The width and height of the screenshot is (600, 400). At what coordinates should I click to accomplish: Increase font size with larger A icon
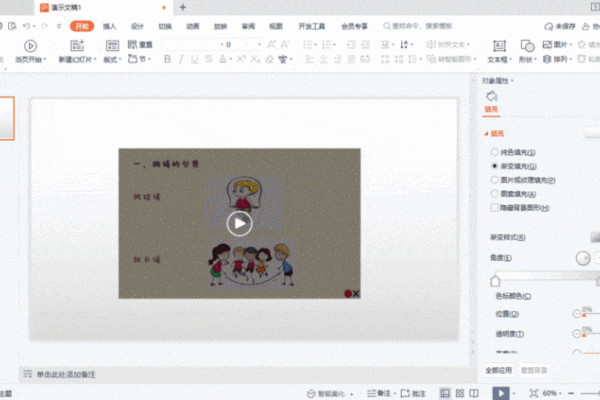coord(271,45)
